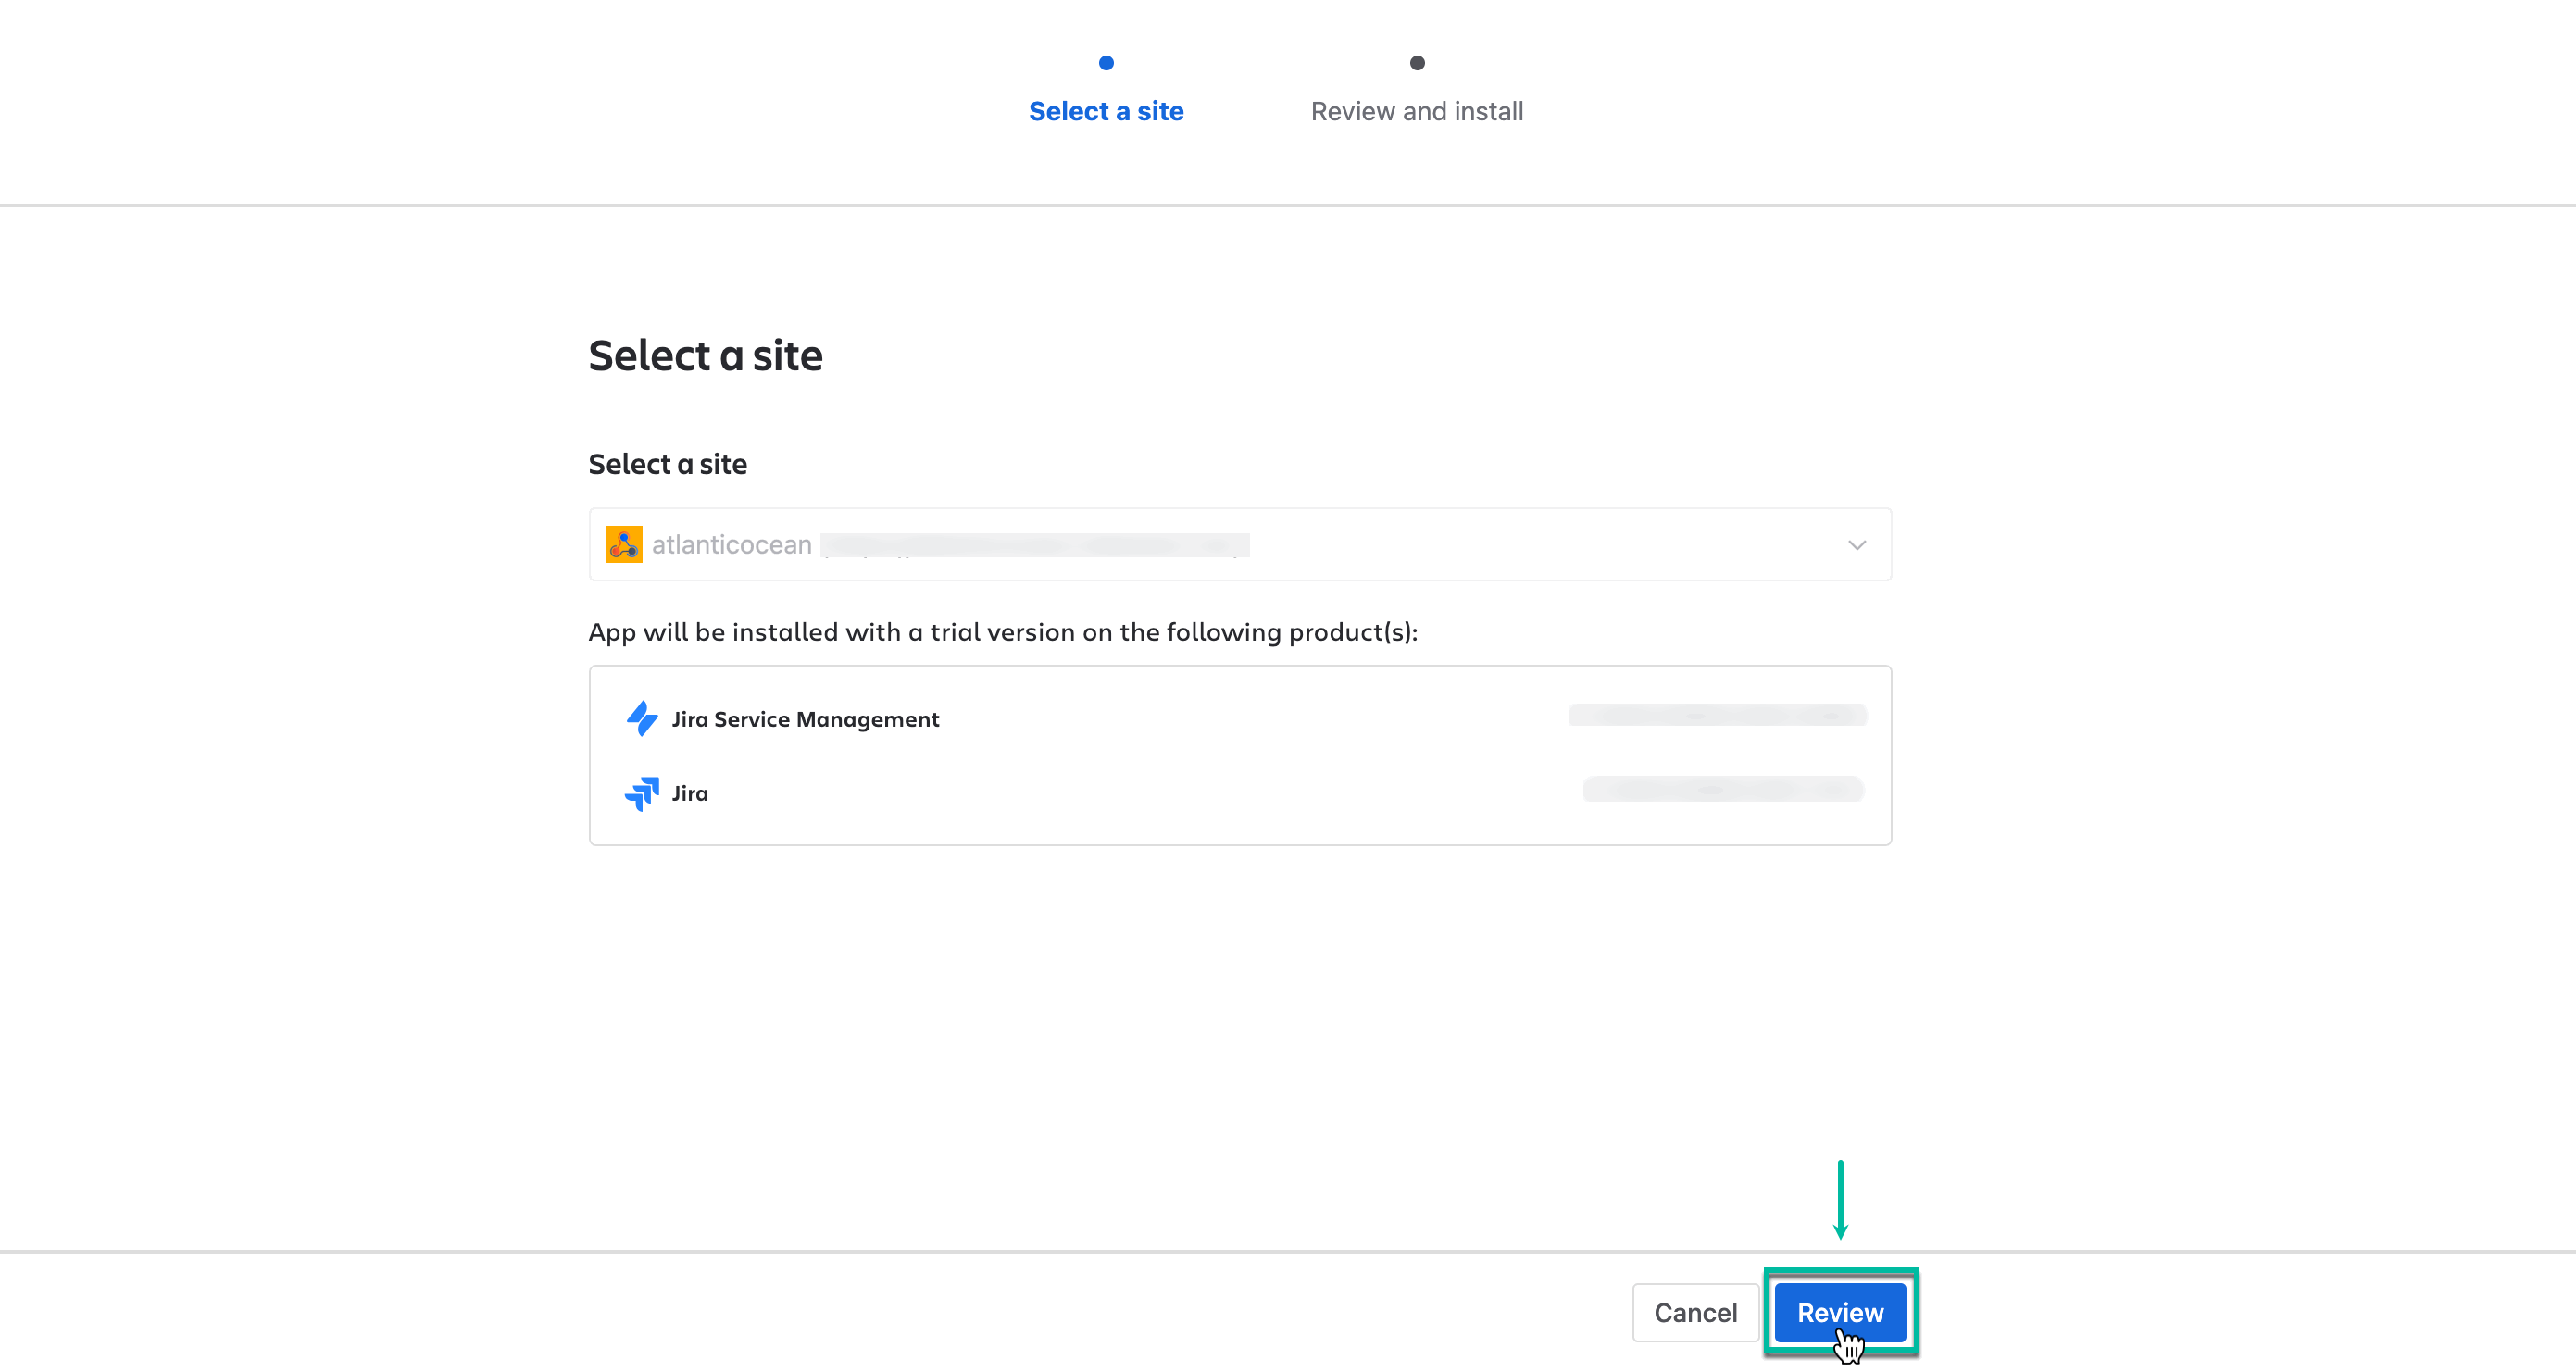The image size is (2576, 1372).
Task: Click the blurred text beside atlanticocean
Action: (1035, 546)
